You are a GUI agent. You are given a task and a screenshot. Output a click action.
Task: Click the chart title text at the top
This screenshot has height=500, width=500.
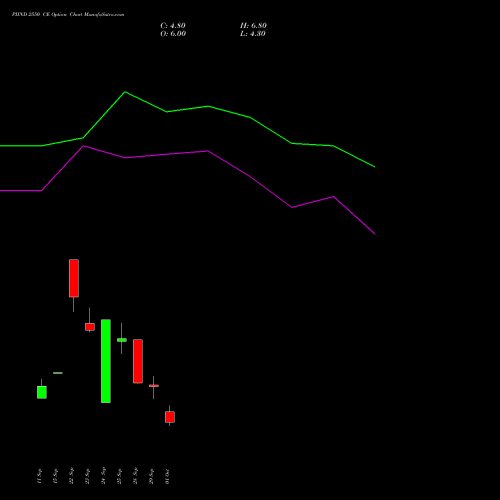click(68, 15)
